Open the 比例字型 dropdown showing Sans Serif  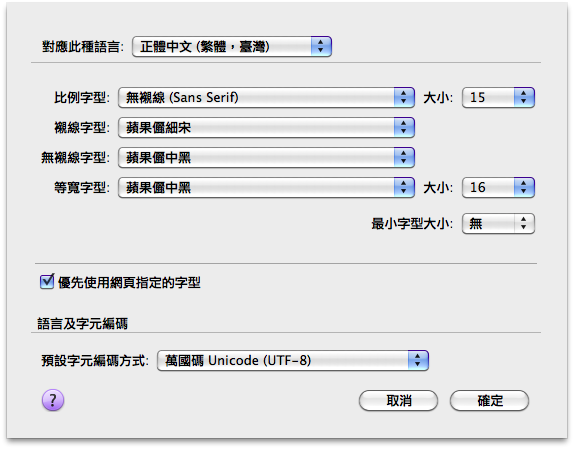[266, 97]
